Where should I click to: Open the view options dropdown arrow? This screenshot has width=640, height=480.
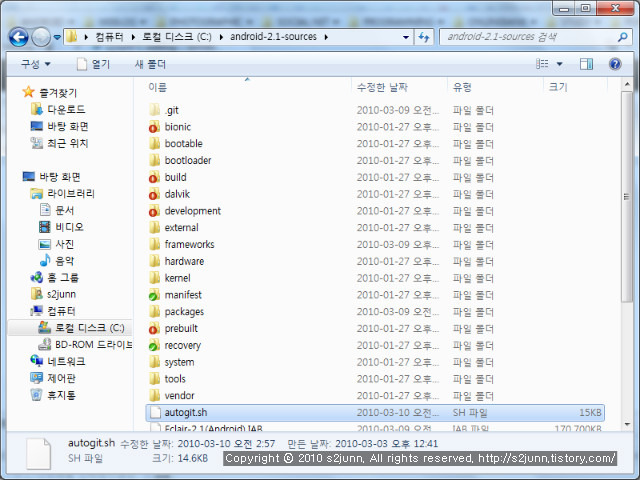(x=560, y=64)
